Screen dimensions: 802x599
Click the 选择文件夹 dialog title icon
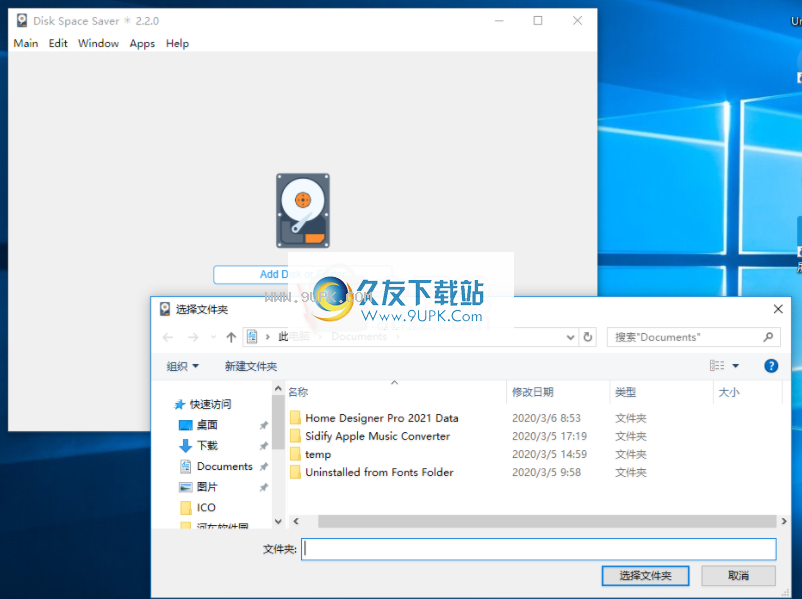tap(165, 309)
